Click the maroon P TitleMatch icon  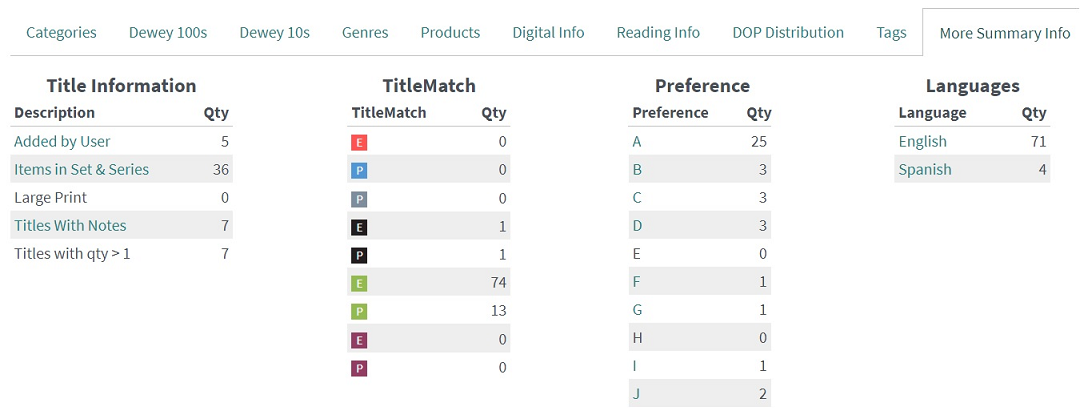tap(358, 368)
